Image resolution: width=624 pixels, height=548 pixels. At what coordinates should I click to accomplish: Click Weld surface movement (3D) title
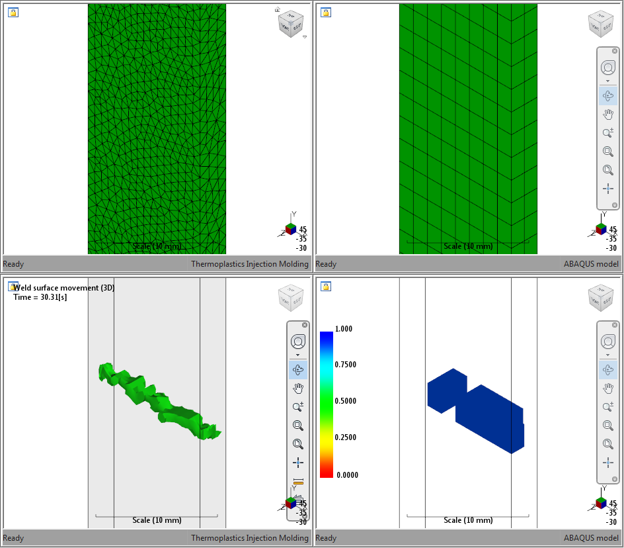click(x=64, y=288)
